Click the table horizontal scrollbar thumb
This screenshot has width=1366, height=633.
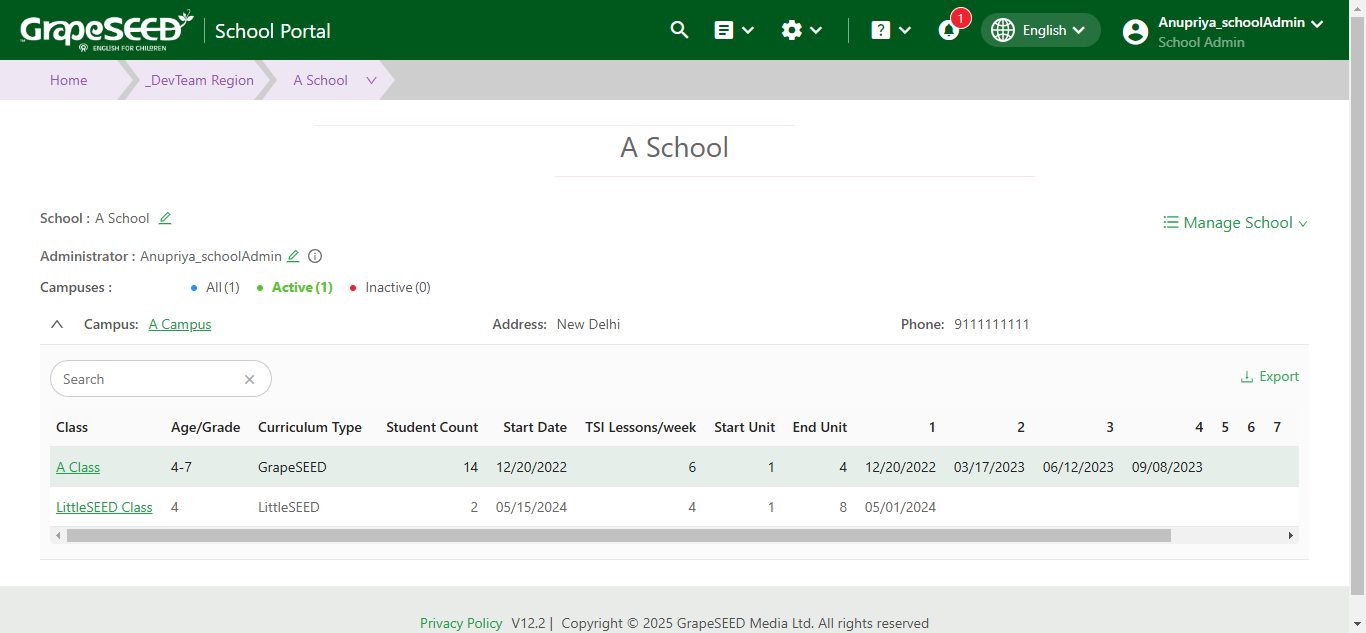618,536
